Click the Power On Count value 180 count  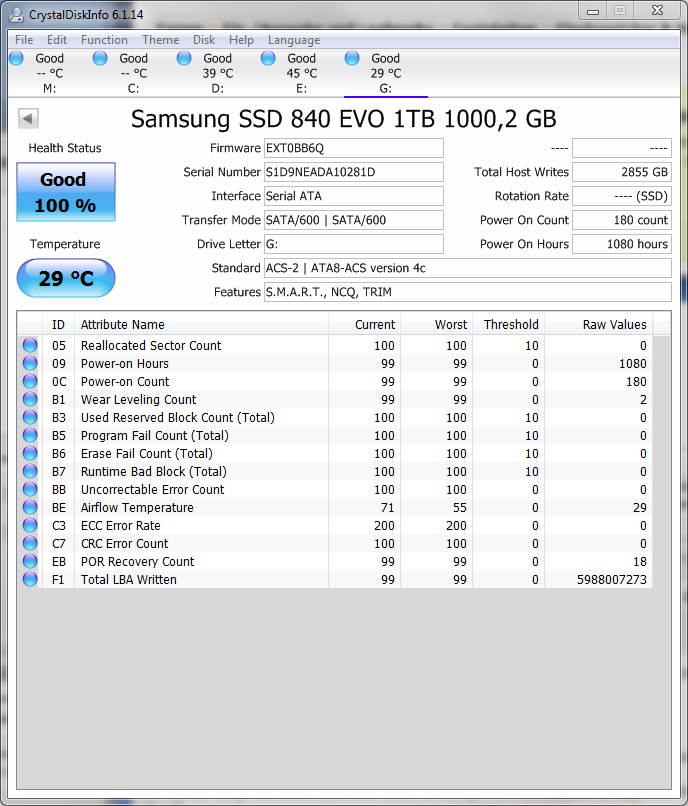tap(622, 220)
